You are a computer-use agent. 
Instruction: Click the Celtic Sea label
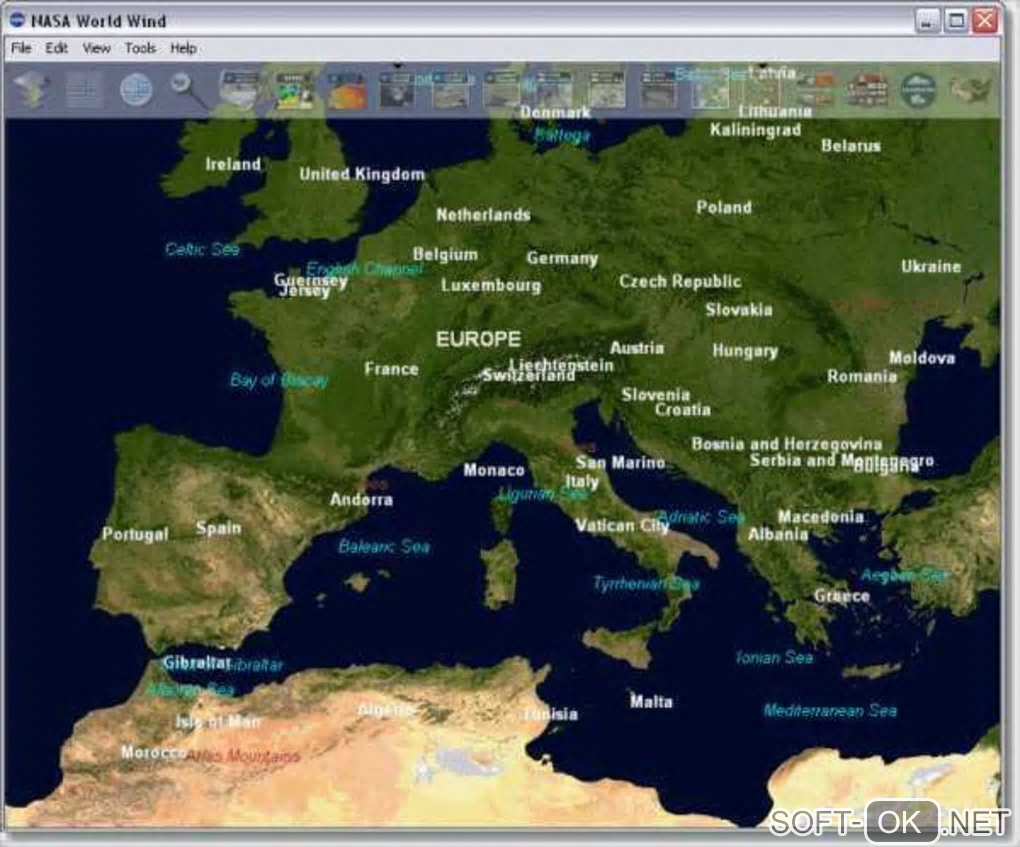[x=202, y=249]
